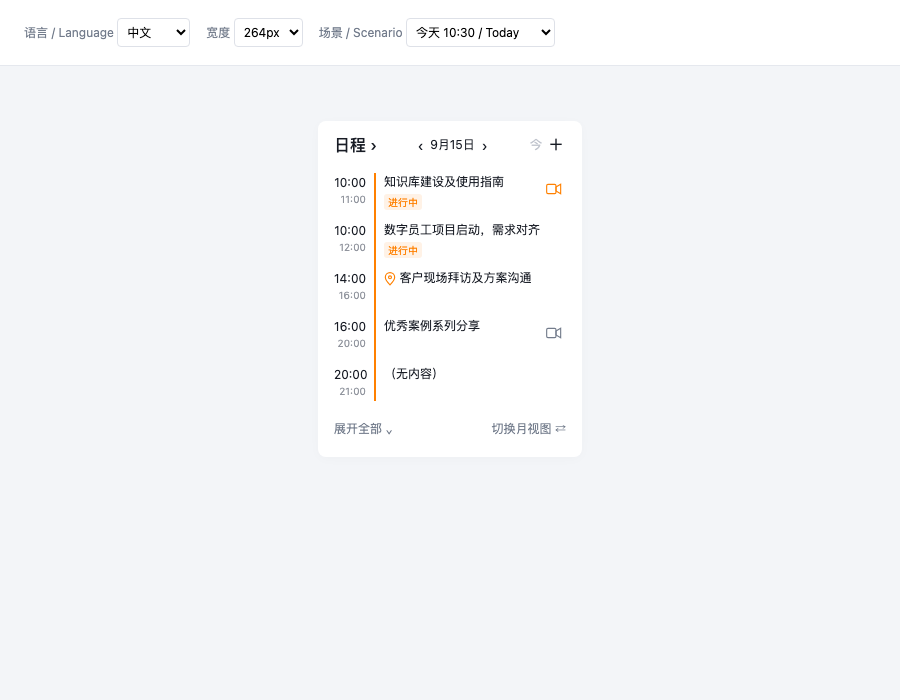Switch to month view via 切换月视图

click(x=529, y=429)
